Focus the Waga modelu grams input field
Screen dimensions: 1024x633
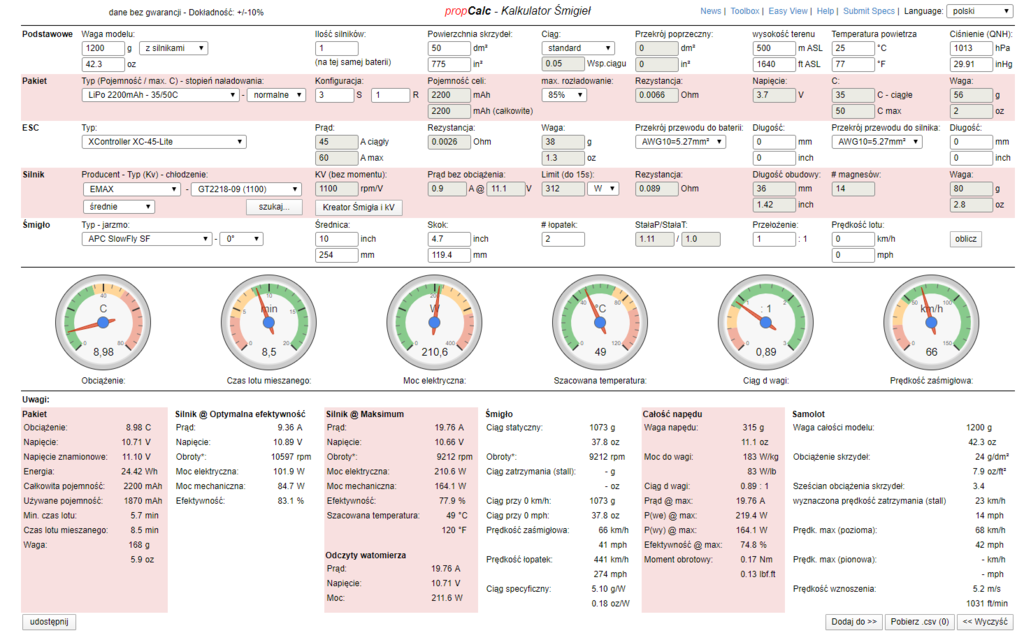tap(106, 48)
